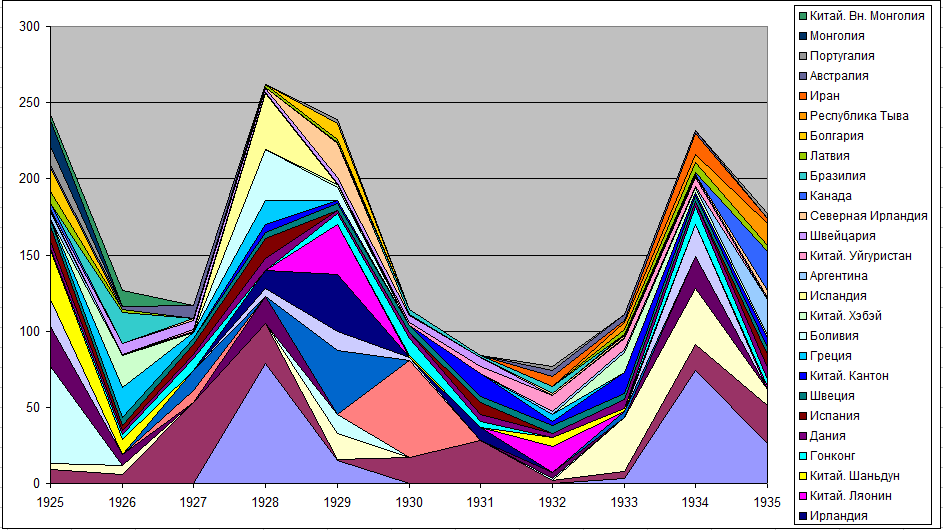Select axis year 1932

pyautogui.click(x=552, y=502)
